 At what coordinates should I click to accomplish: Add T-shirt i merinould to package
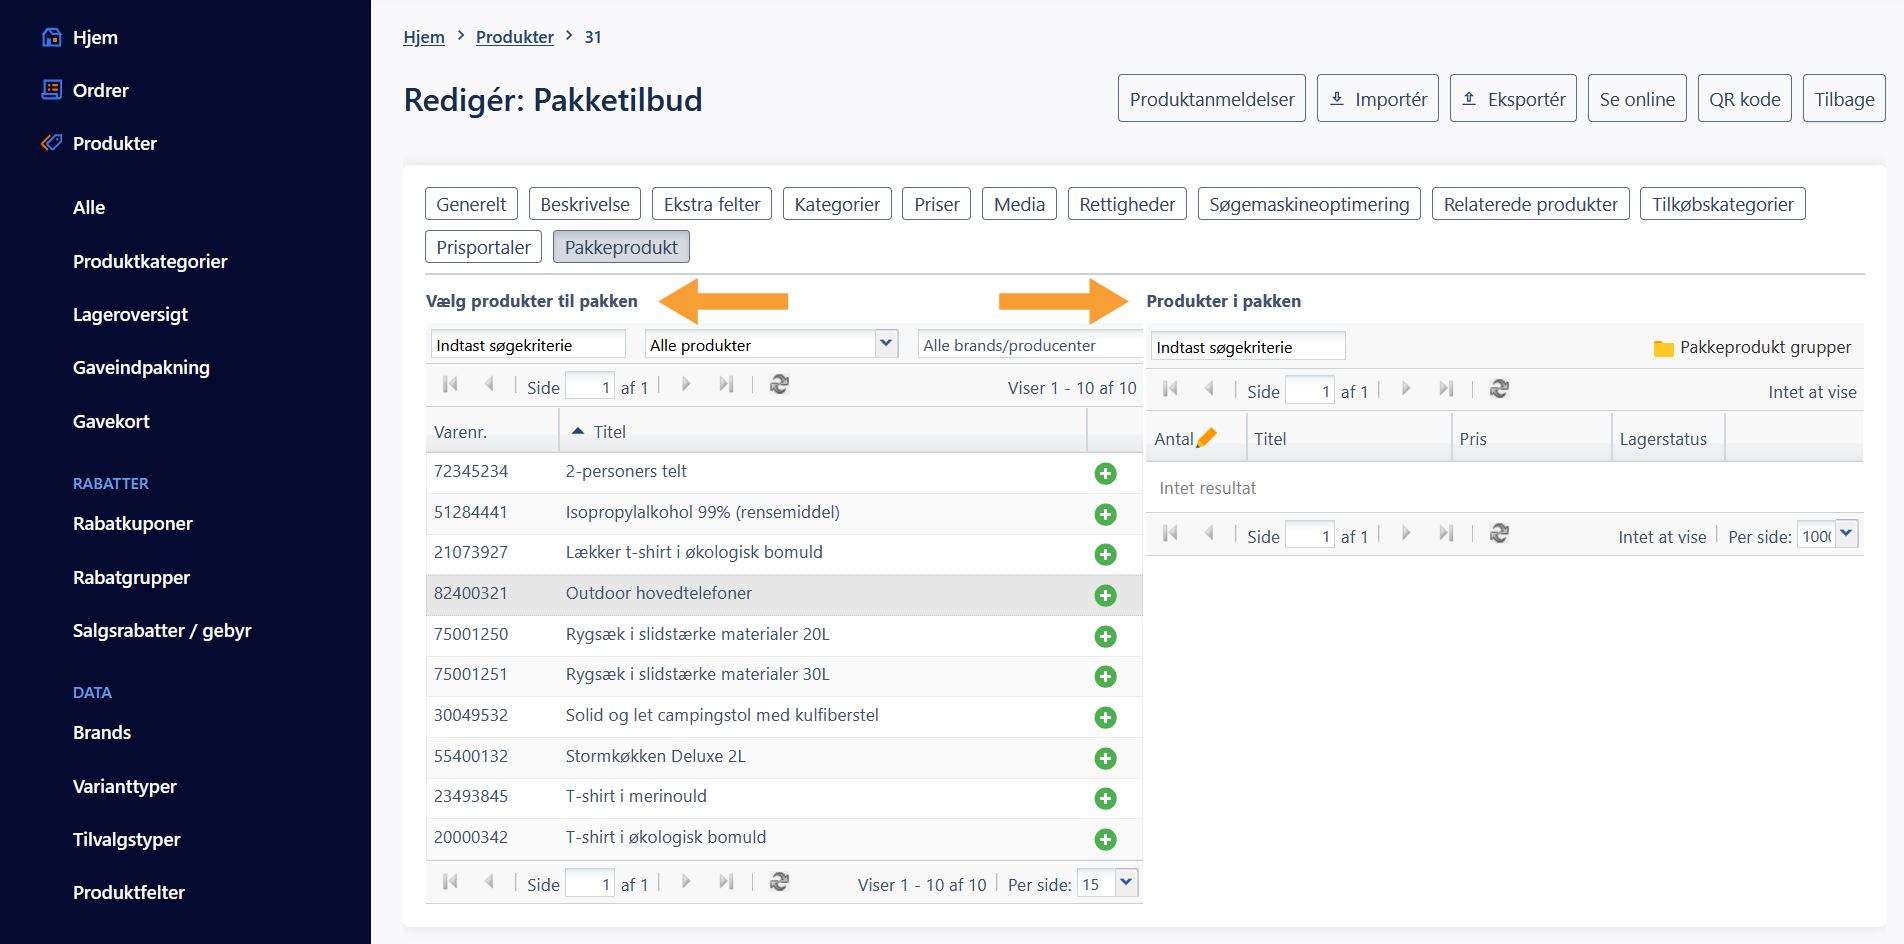point(1105,798)
